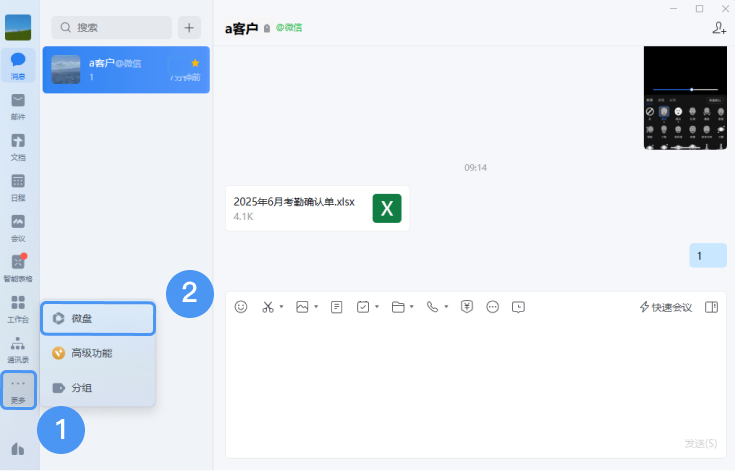
Task: Select 分组 in the popup menu
Action: pos(98,388)
